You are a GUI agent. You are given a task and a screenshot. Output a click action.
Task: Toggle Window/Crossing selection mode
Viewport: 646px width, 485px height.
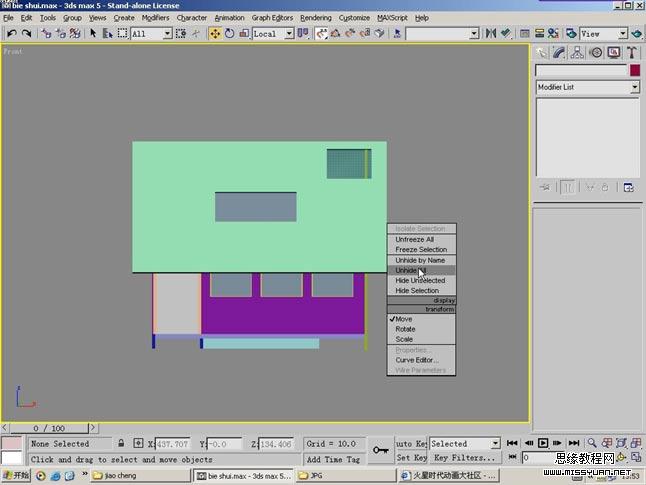point(181,33)
